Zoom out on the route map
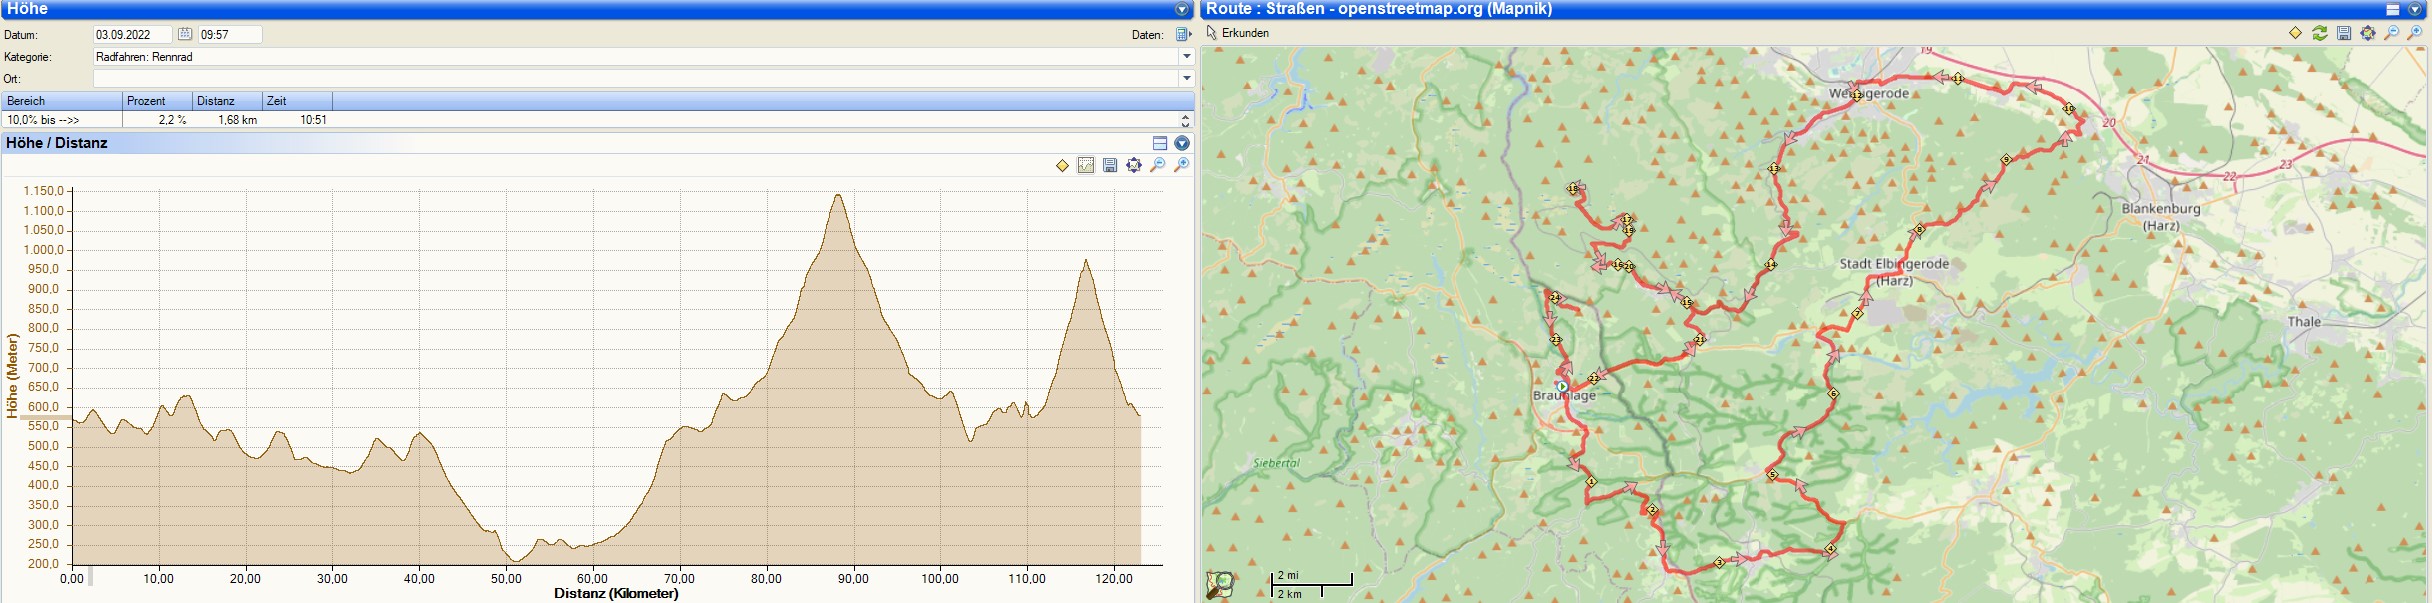The height and width of the screenshot is (603, 2432). tap(2391, 33)
